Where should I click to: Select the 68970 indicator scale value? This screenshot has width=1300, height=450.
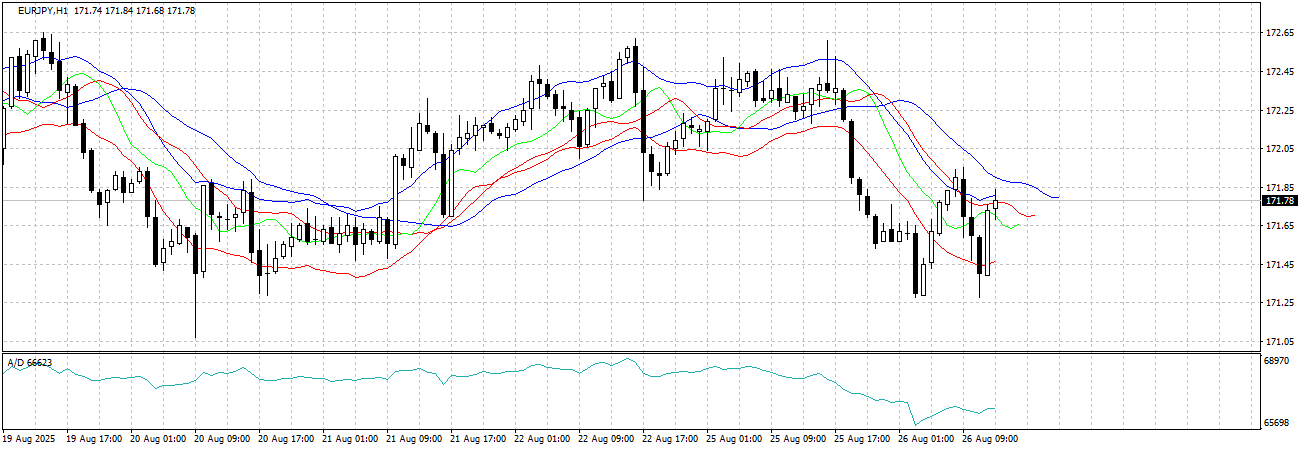coord(1276,359)
